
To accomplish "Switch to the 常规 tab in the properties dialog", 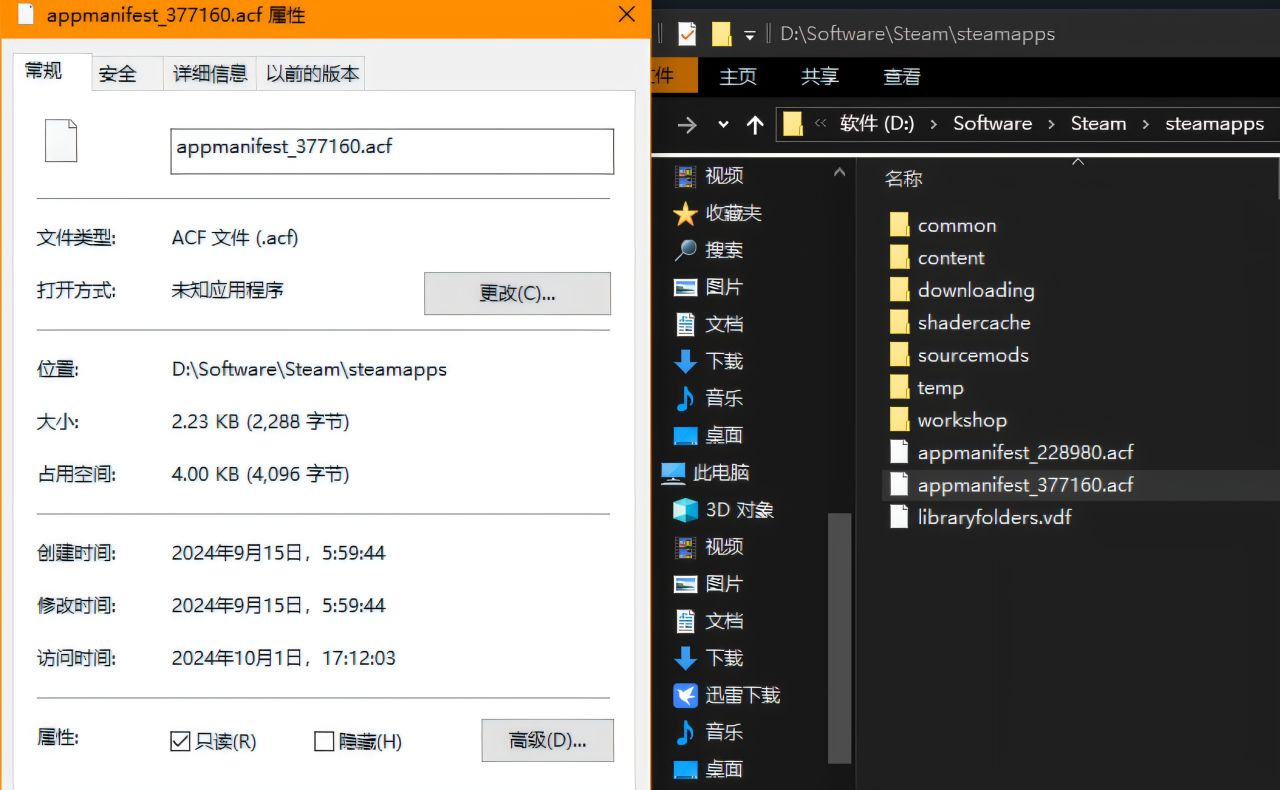I will point(44,71).
